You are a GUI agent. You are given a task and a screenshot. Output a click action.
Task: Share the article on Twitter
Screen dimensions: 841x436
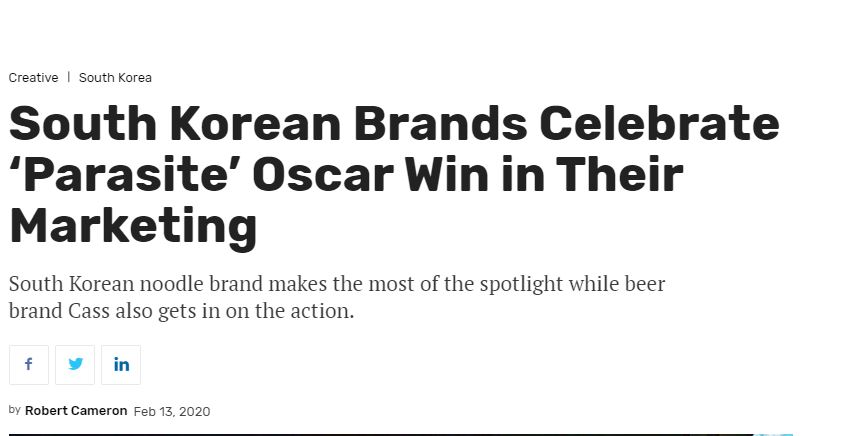point(75,365)
